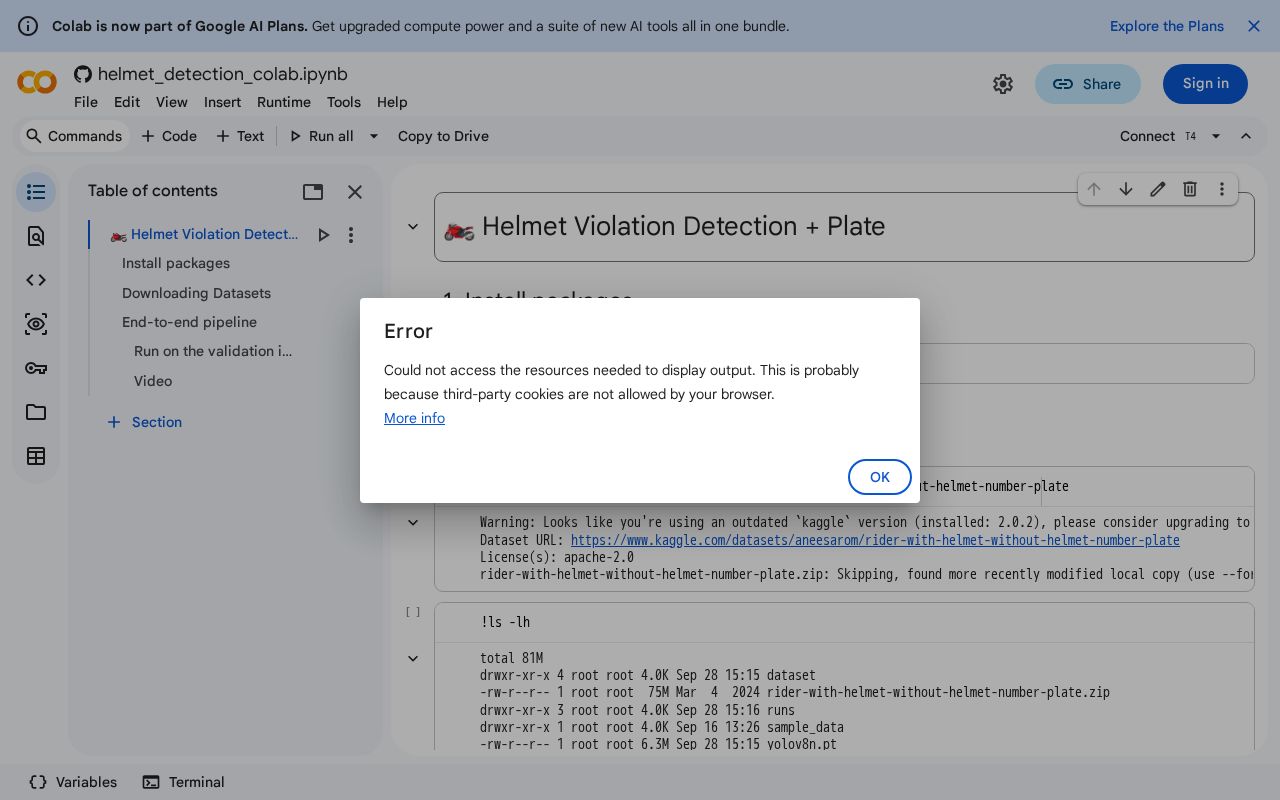
Task: Open more cell actions menu
Action: click(1222, 189)
